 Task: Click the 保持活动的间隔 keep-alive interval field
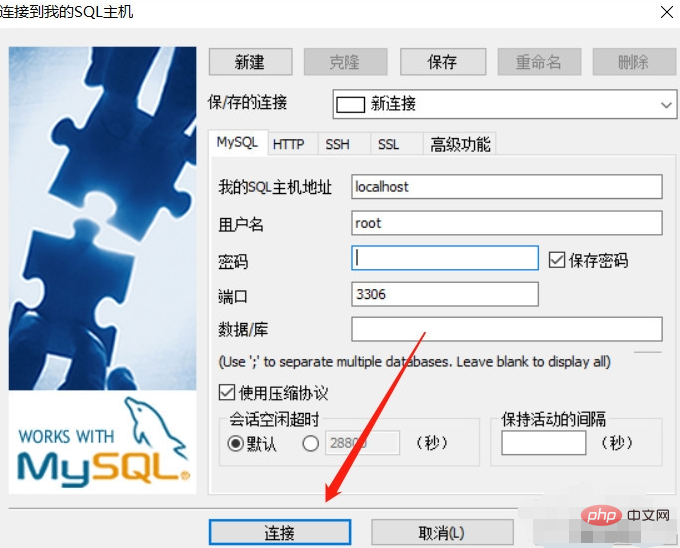click(x=544, y=443)
